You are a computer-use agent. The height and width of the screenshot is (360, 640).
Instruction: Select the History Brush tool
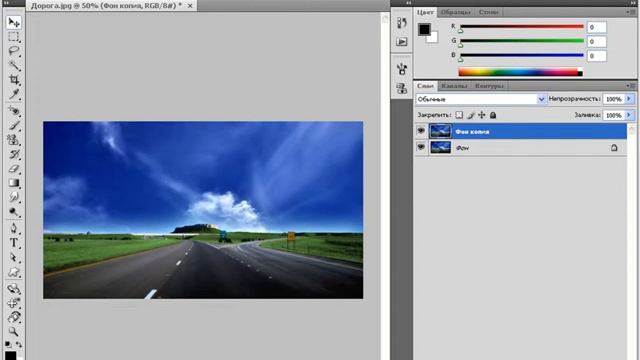[x=14, y=154]
